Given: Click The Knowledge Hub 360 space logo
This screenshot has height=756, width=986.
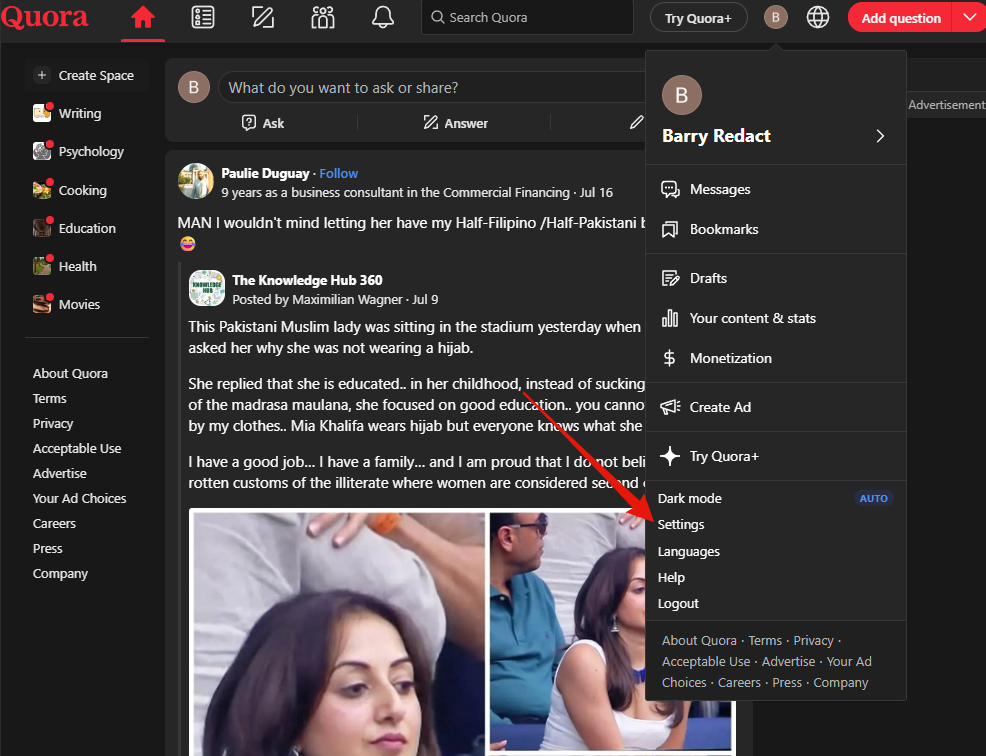Looking at the screenshot, I should point(207,288).
